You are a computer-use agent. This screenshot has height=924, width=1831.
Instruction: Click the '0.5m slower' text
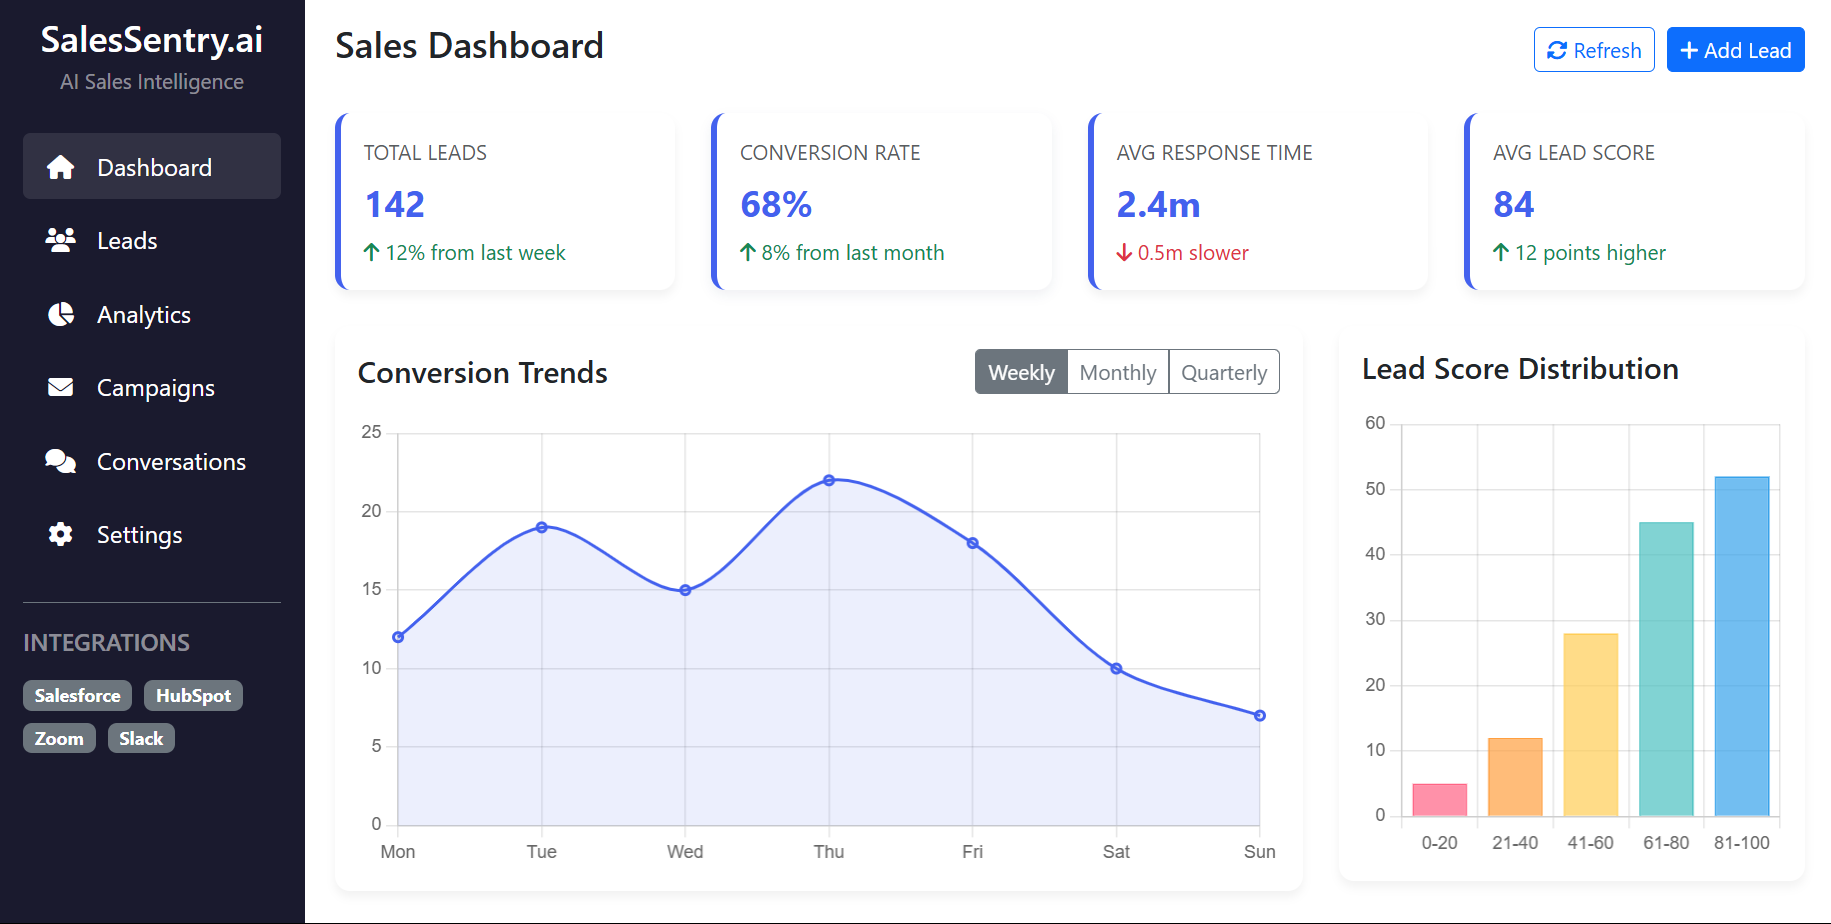tap(1193, 252)
